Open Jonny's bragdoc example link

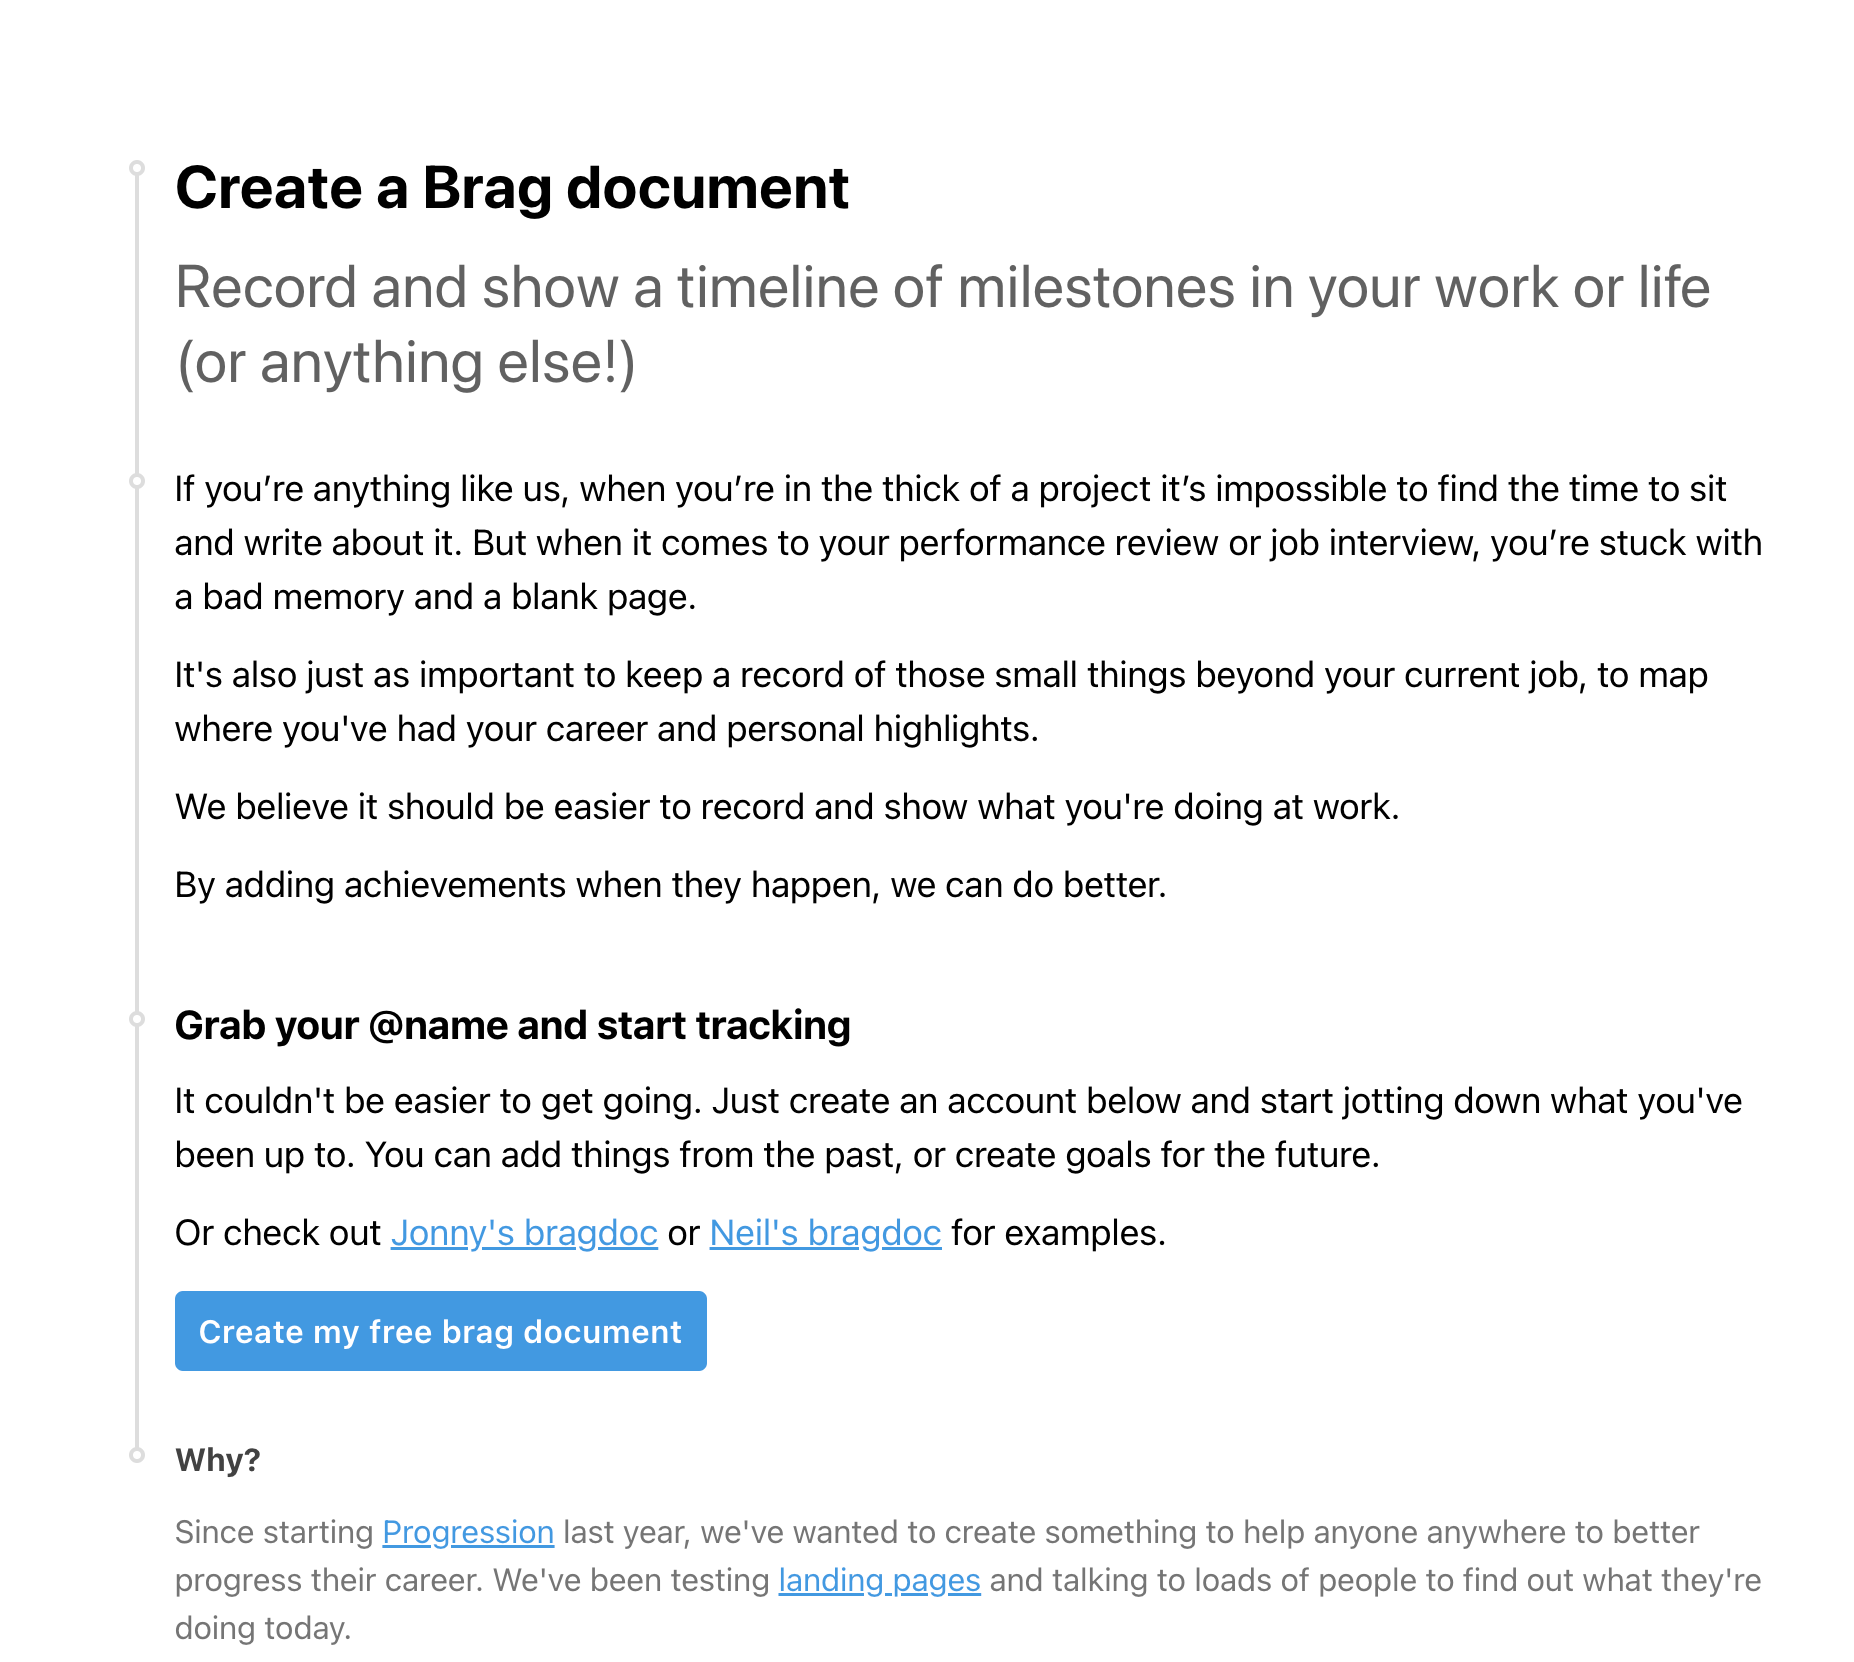coord(524,1233)
